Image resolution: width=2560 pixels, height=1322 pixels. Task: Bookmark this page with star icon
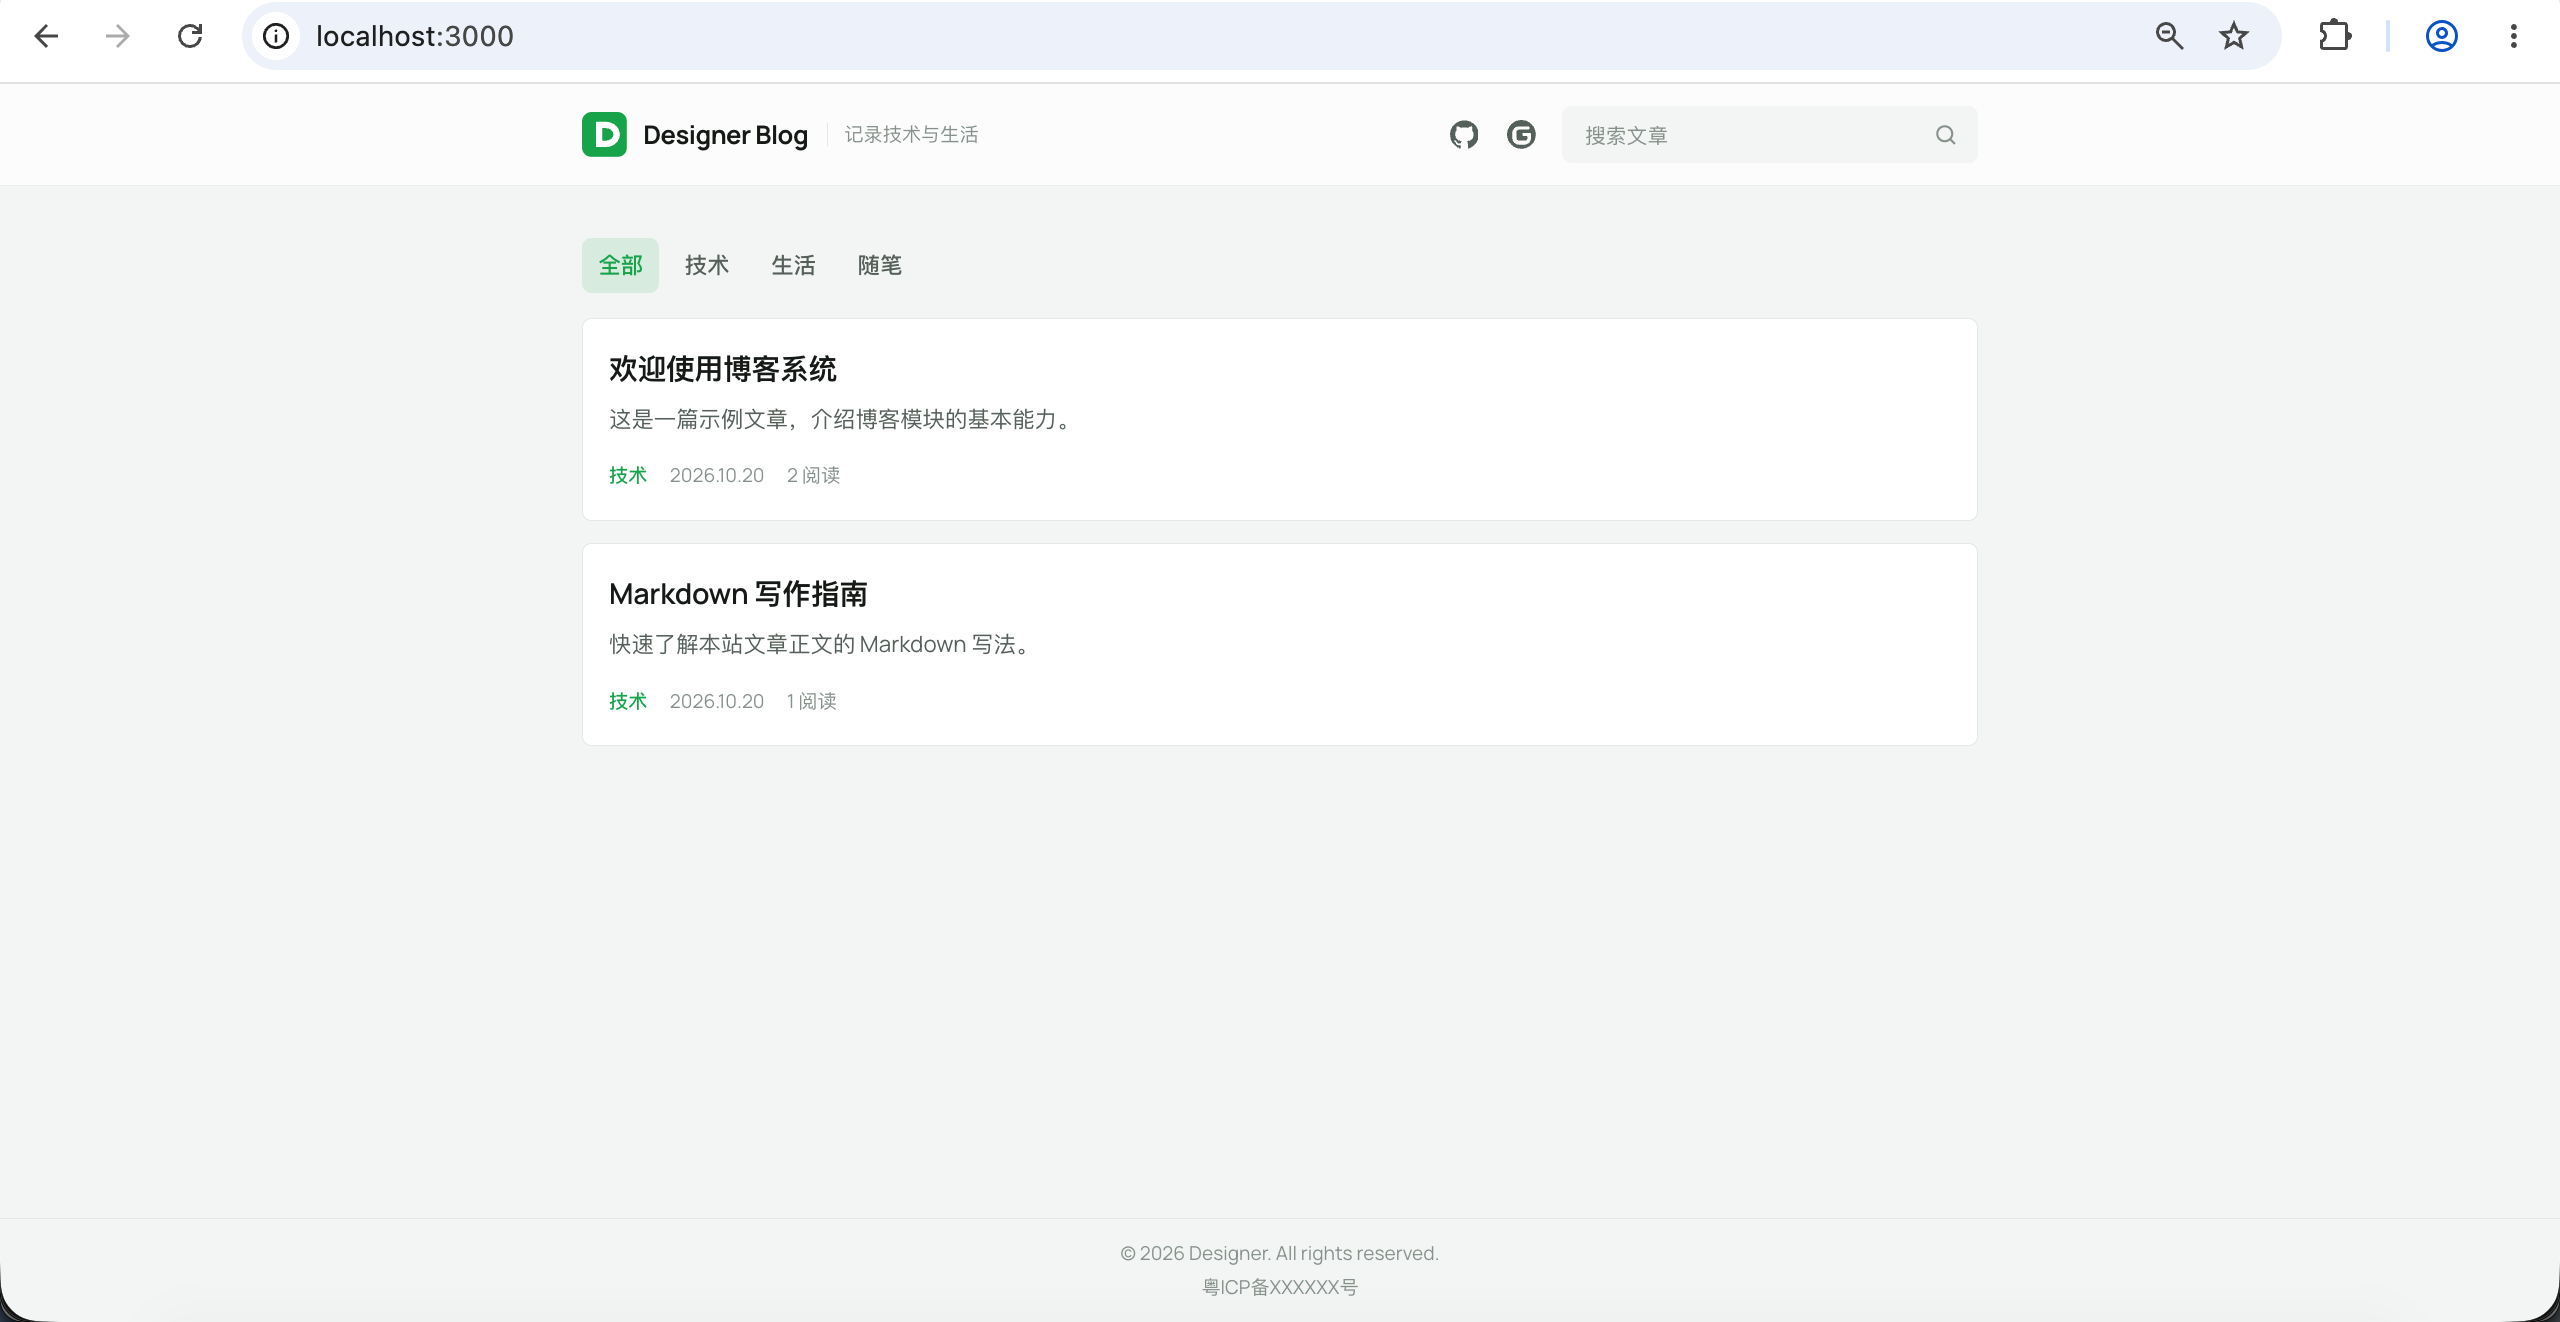coord(2234,37)
